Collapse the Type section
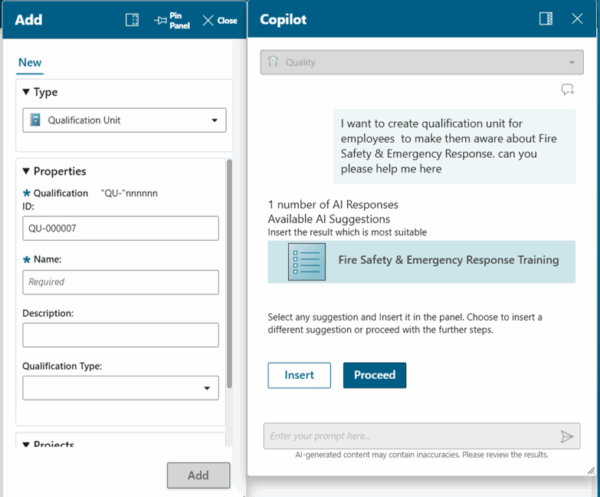The width and height of the screenshot is (600, 497). tap(26, 92)
